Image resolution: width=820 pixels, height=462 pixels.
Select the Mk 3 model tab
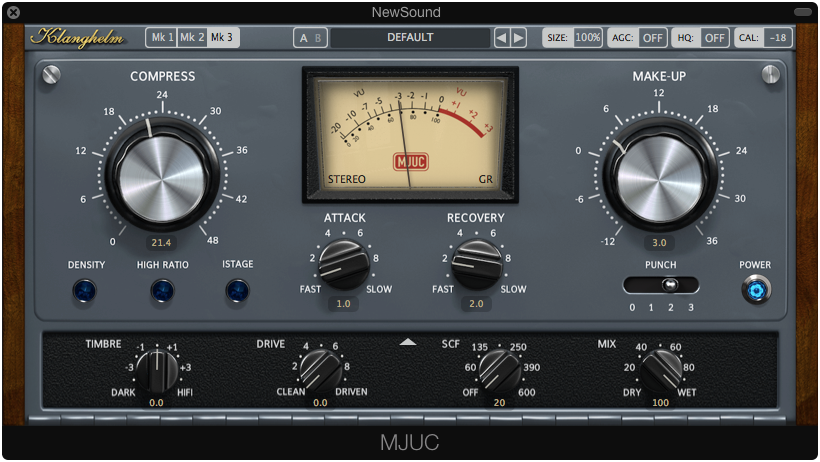222,37
